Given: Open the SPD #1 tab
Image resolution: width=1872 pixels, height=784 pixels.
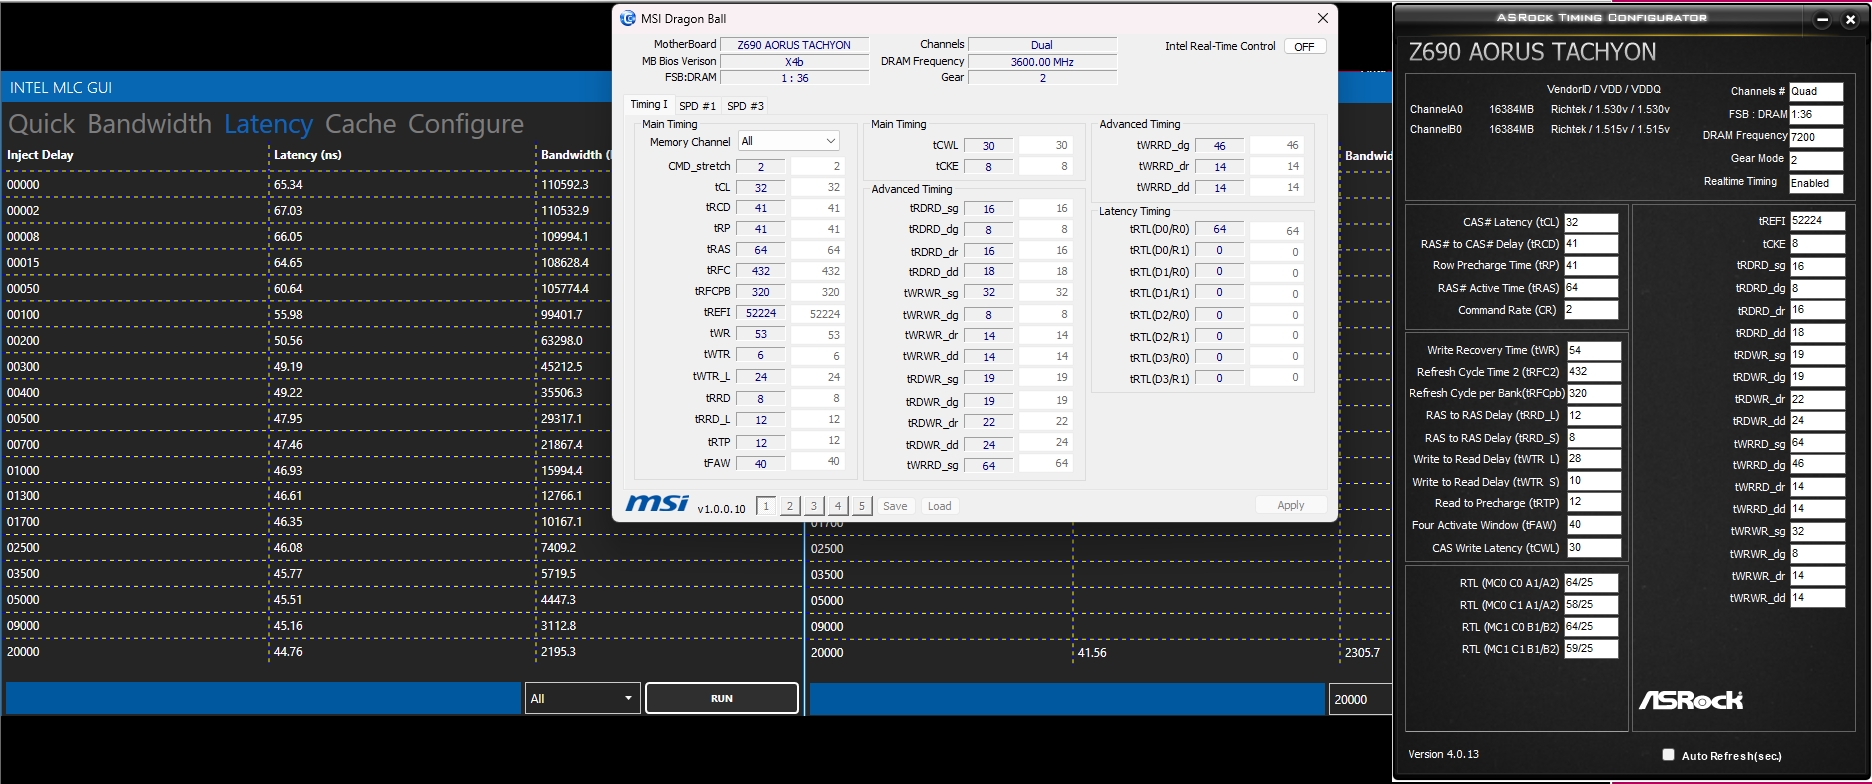Looking at the screenshot, I should [x=697, y=105].
